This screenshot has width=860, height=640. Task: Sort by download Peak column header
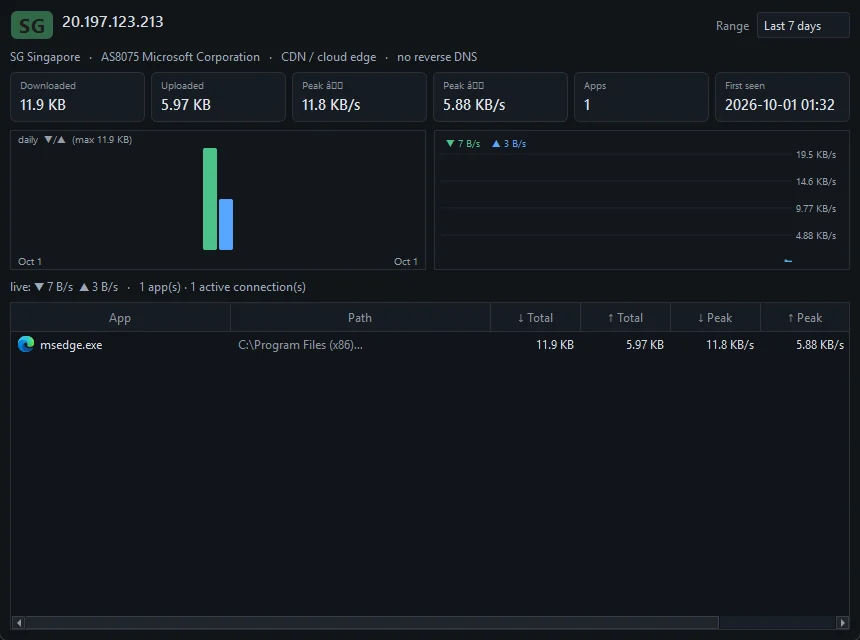pos(715,318)
